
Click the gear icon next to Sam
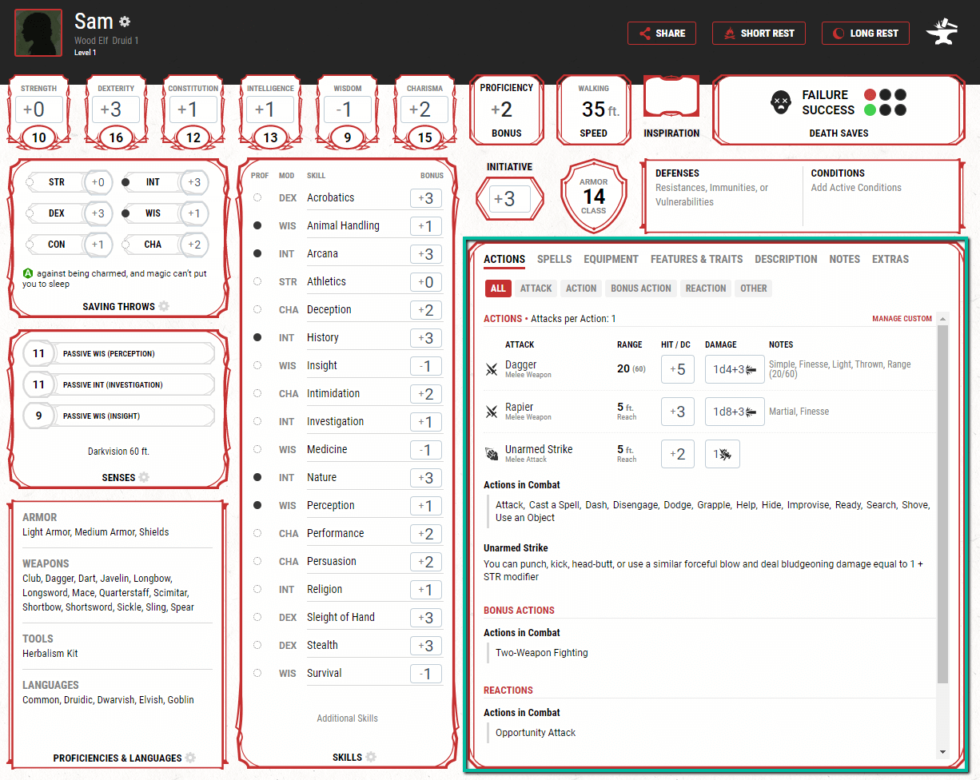pyautogui.click(x=125, y=21)
